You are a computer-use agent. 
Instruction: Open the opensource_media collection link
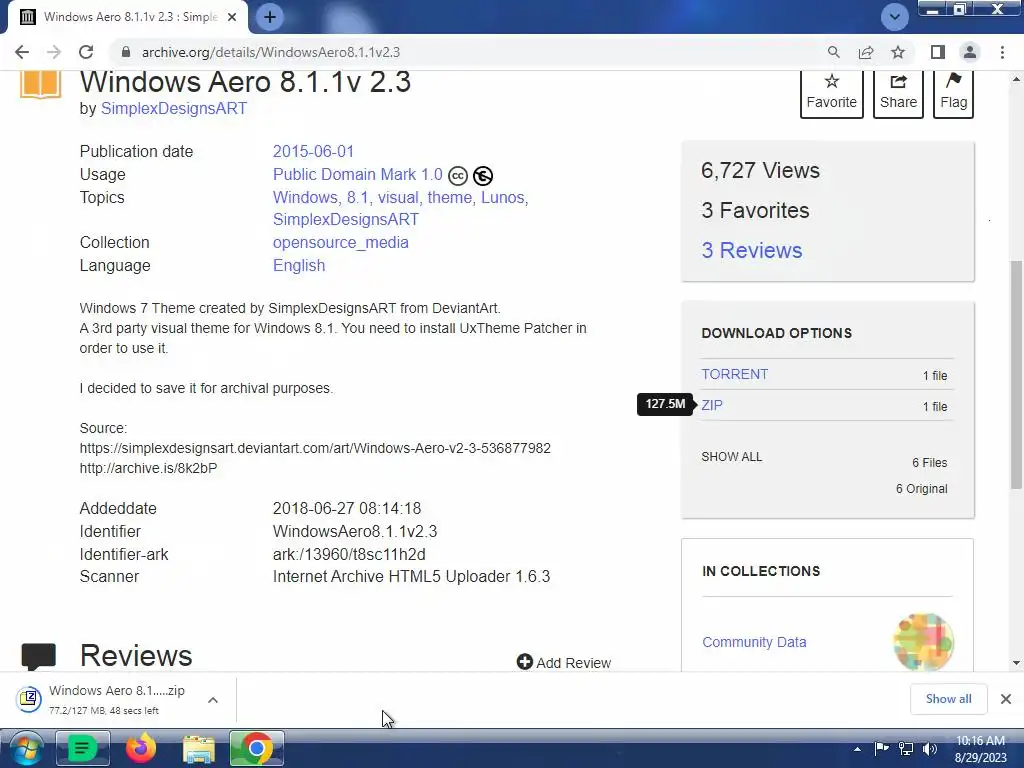click(x=340, y=242)
